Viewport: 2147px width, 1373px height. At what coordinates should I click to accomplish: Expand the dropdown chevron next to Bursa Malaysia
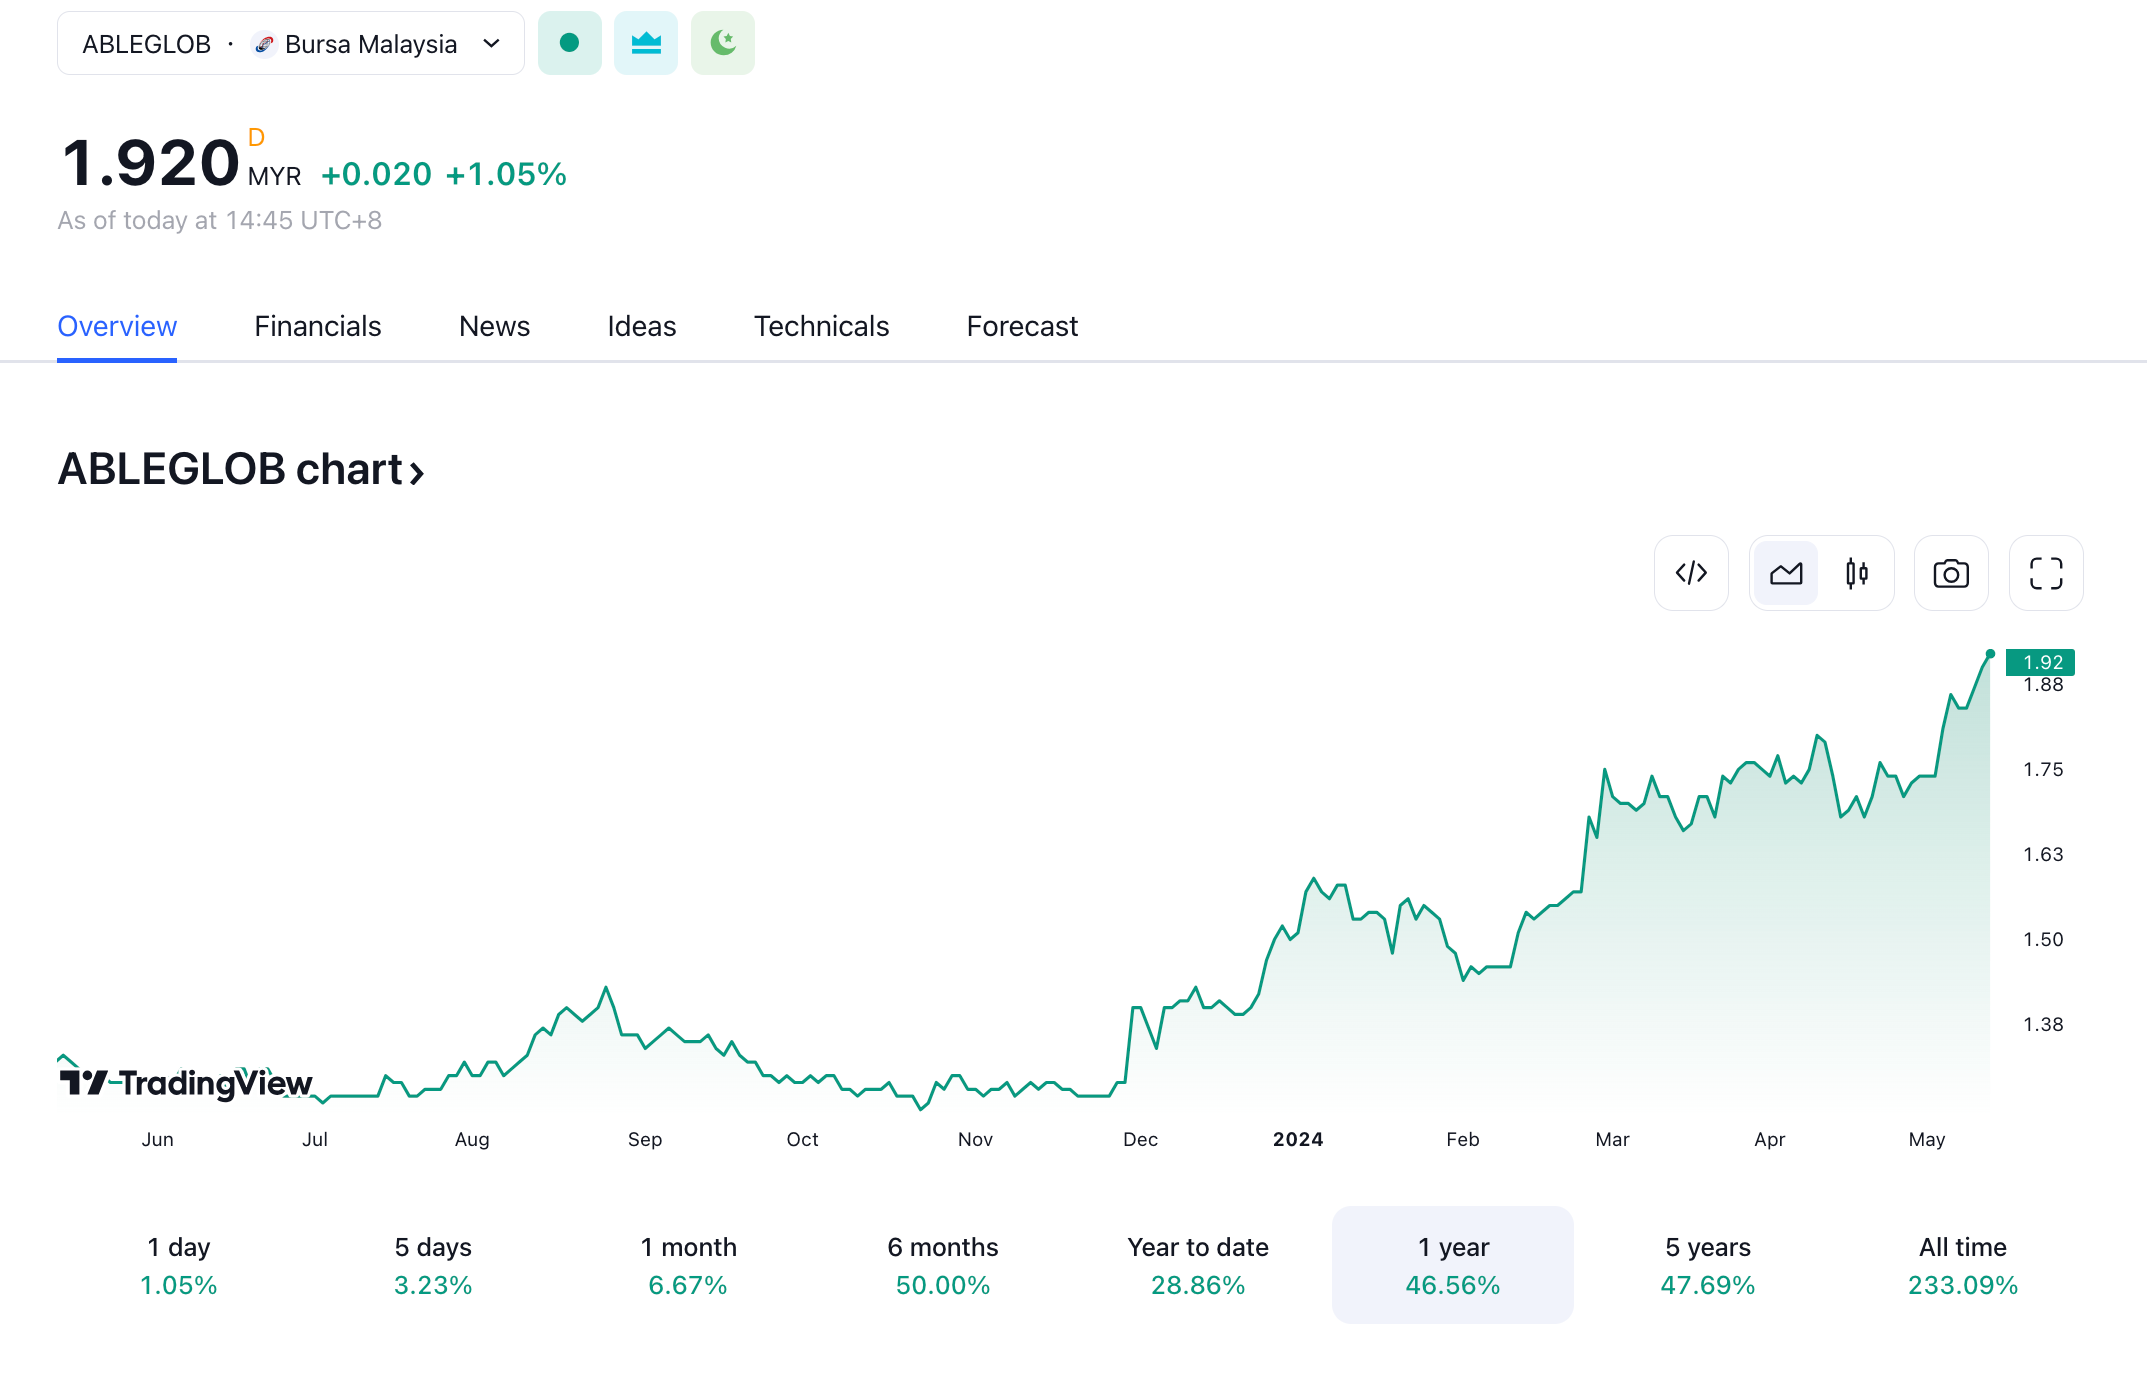point(491,44)
